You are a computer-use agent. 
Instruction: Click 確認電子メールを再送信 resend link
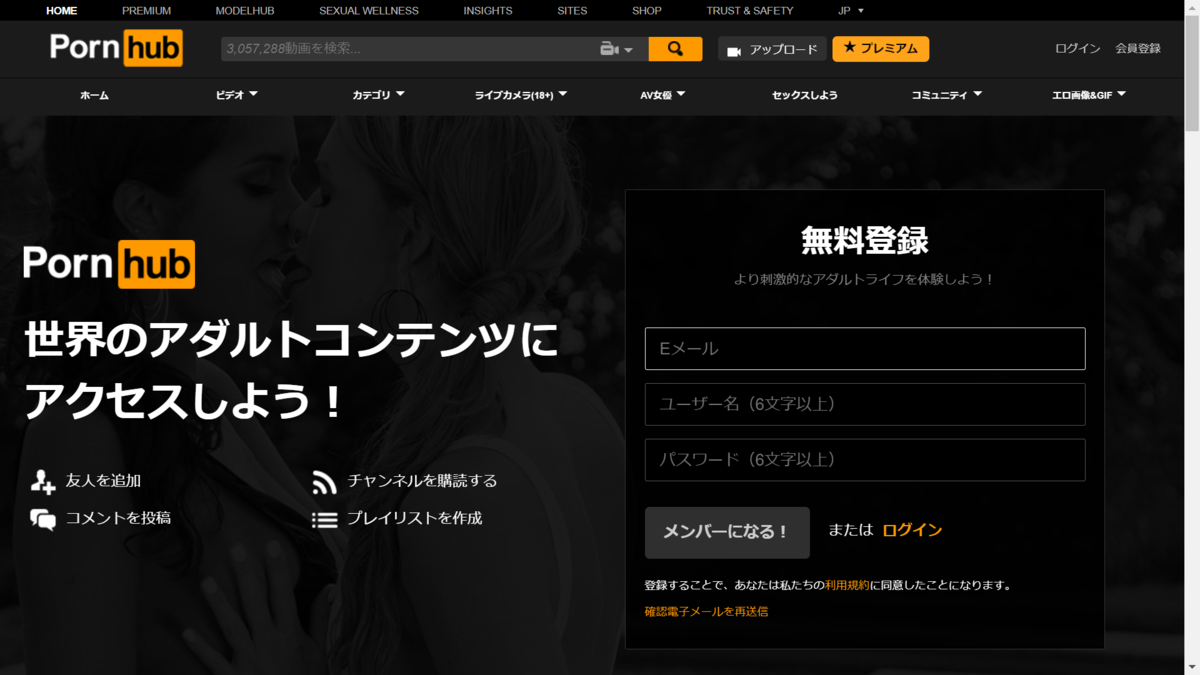(706, 611)
